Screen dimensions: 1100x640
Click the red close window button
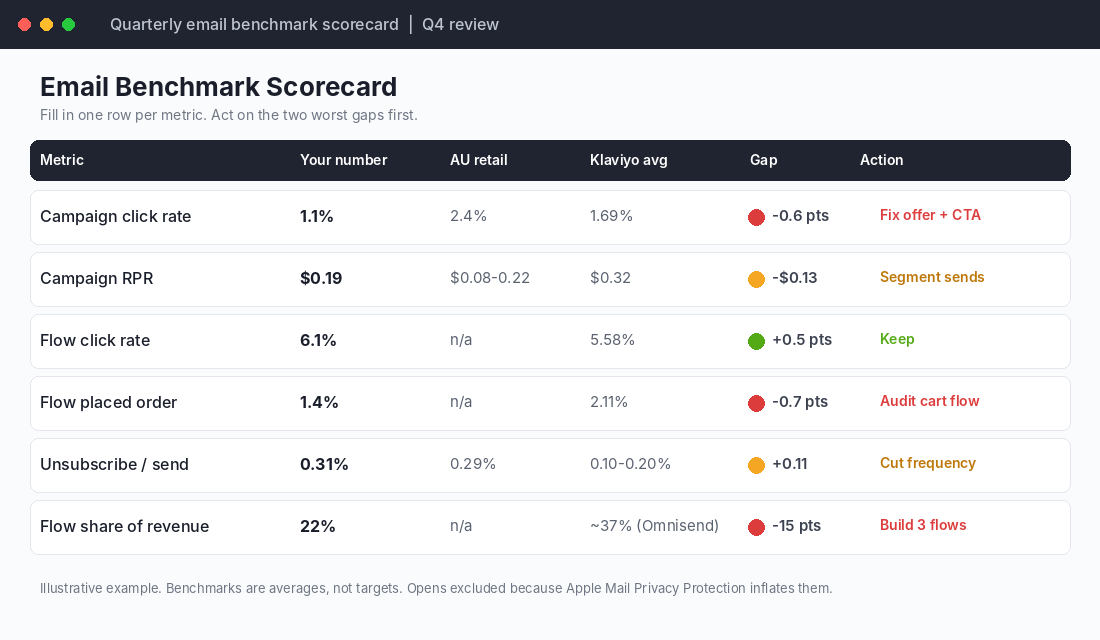(25, 25)
